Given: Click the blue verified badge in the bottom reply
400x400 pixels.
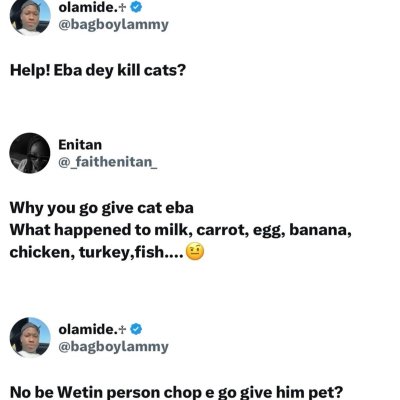Looking at the screenshot, I should 136,329.
